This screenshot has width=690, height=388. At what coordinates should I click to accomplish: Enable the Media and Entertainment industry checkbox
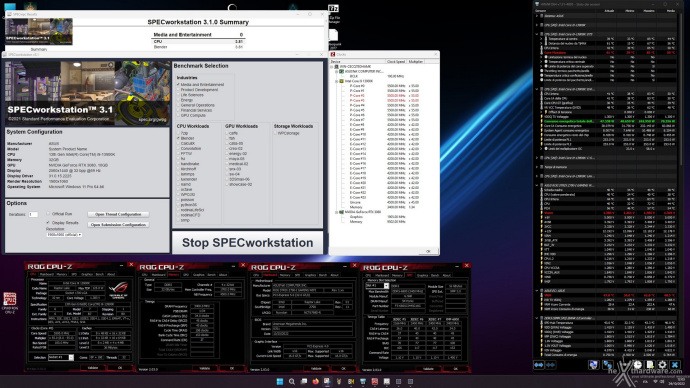pyautogui.click(x=178, y=84)
